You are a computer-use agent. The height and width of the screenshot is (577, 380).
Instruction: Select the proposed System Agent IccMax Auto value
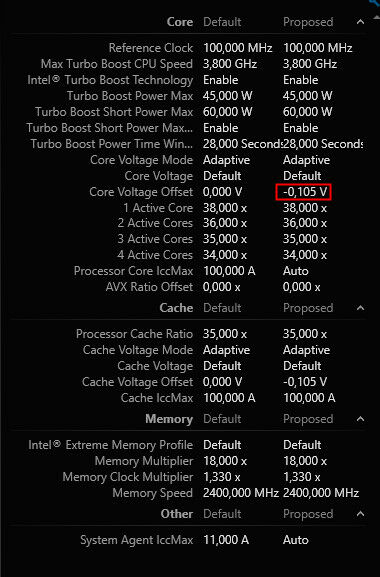(x=296, y=540)
